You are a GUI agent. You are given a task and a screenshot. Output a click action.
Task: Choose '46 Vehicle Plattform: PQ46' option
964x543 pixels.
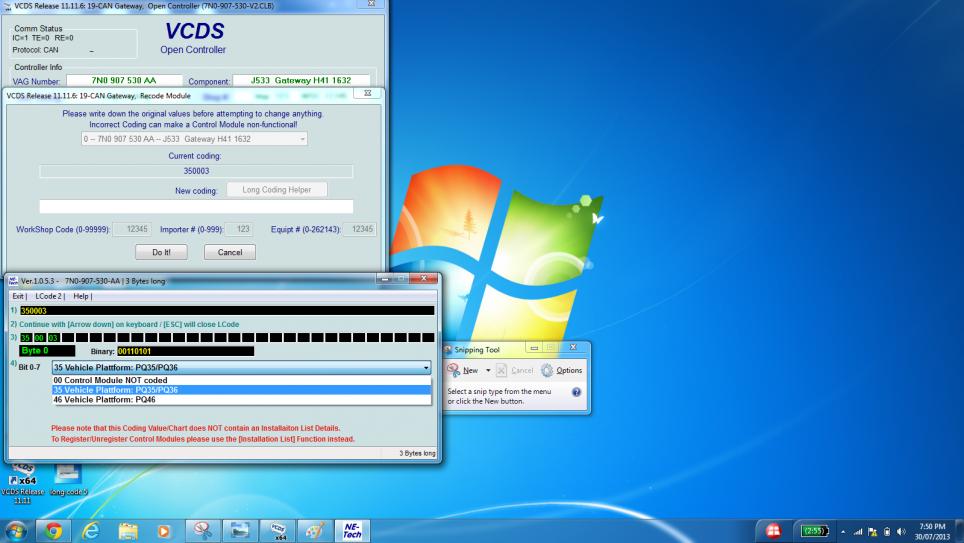(x=242, y=400)
